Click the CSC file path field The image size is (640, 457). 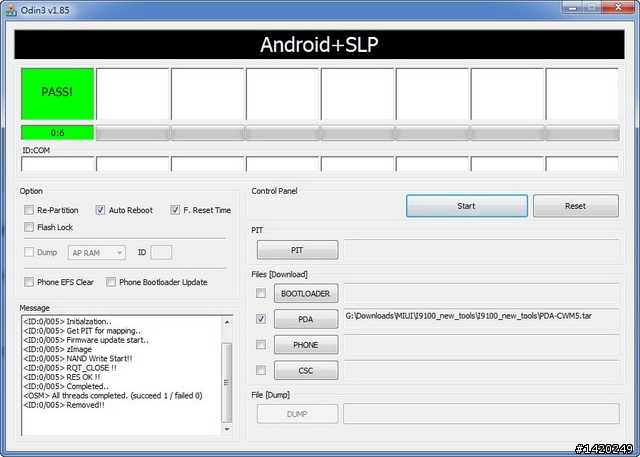click(x=481, y=370)
